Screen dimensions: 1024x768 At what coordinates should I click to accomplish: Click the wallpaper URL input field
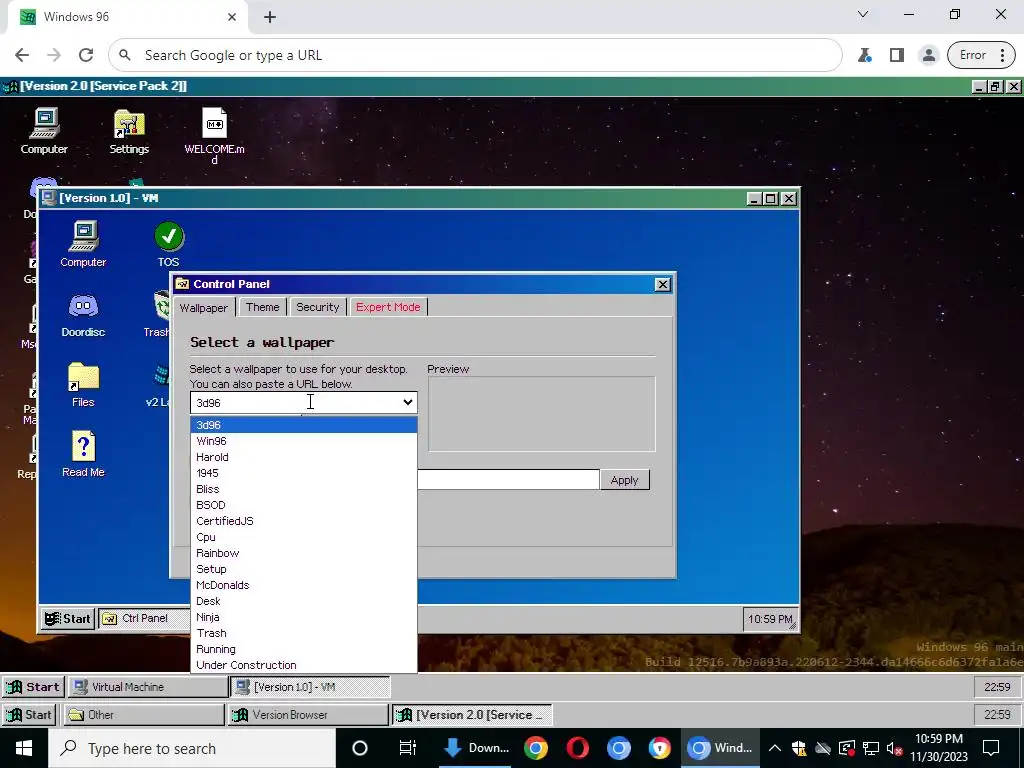[508, 479]
